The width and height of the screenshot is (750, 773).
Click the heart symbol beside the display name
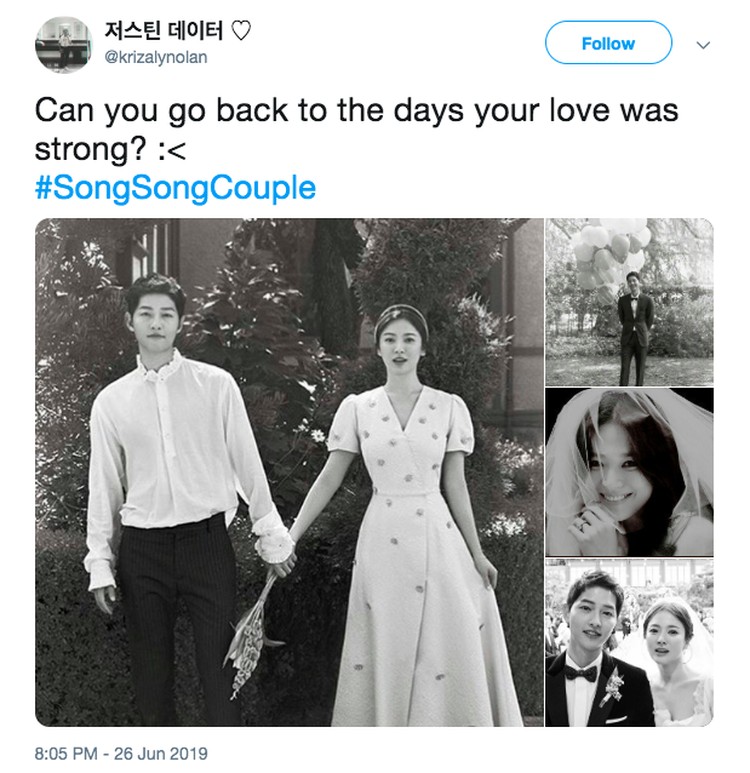coord(241,31)
